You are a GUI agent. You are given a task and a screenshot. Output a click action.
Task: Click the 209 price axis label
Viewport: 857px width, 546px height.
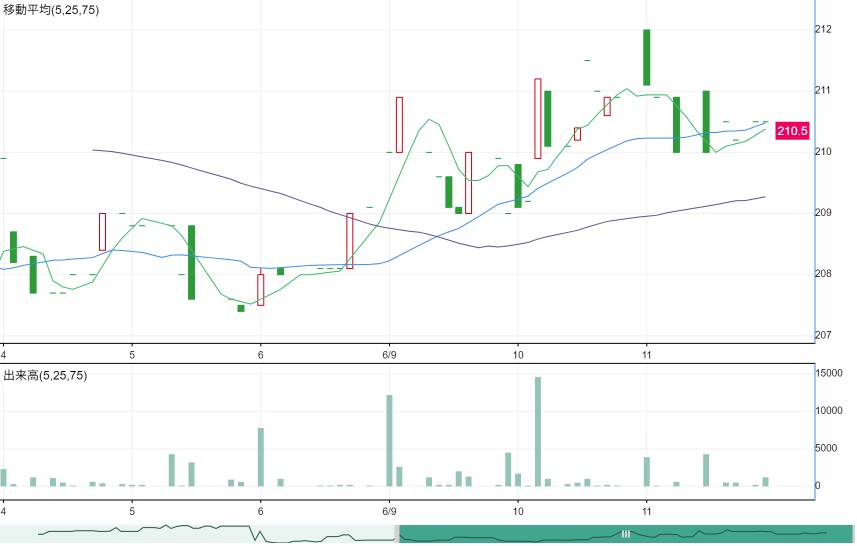pos(823,213)
